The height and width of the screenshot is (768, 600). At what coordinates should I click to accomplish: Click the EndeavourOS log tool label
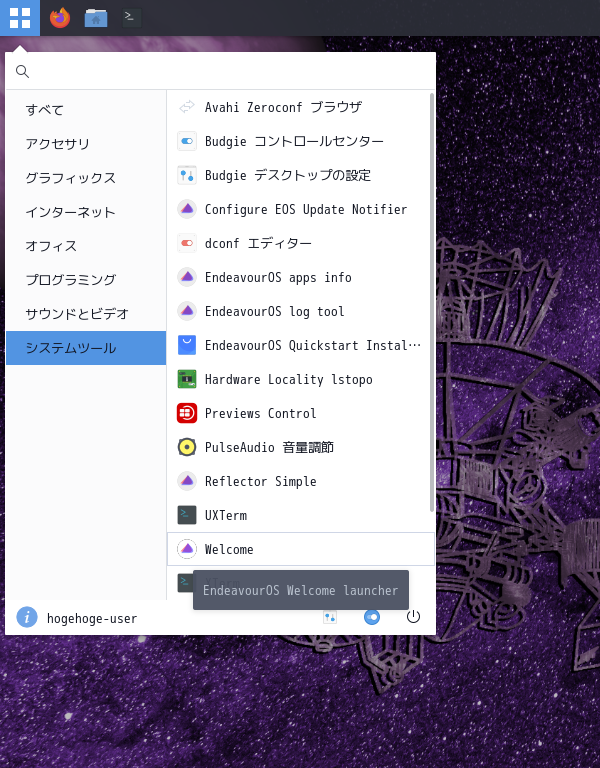coord(274,312)
